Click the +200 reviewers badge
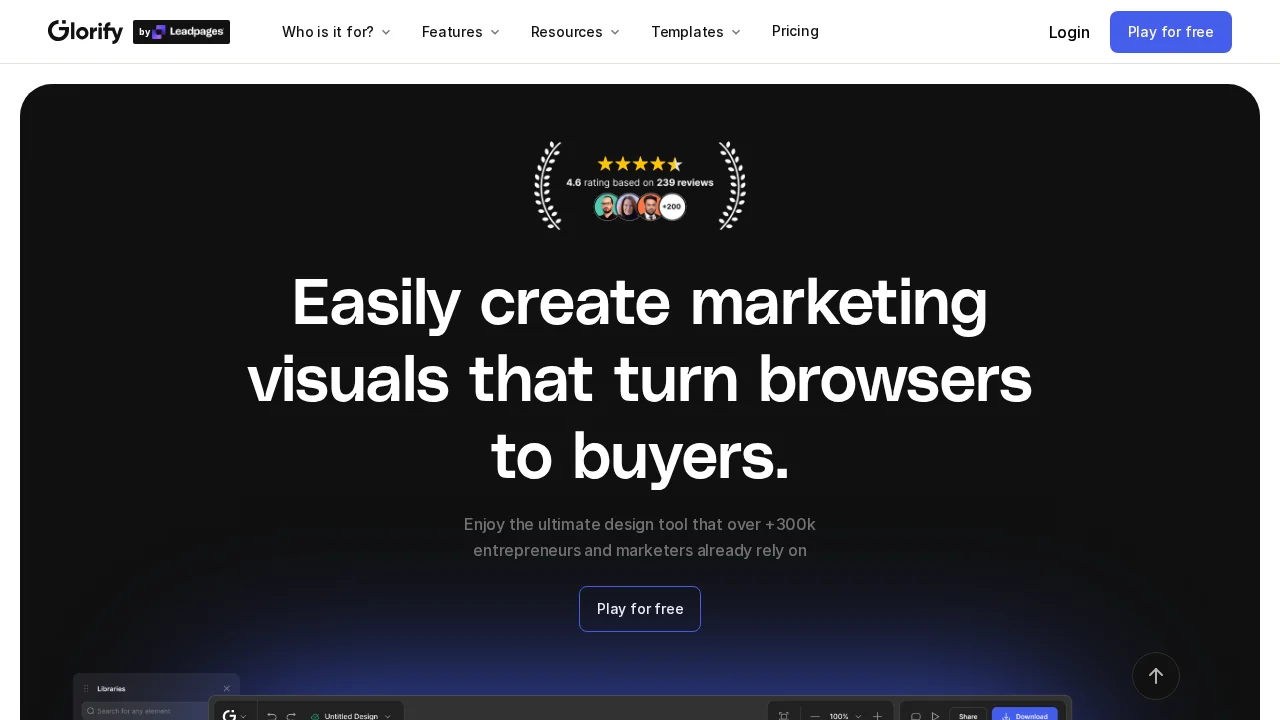This screenshot has width=1280, height=720. tap(672, 207)
